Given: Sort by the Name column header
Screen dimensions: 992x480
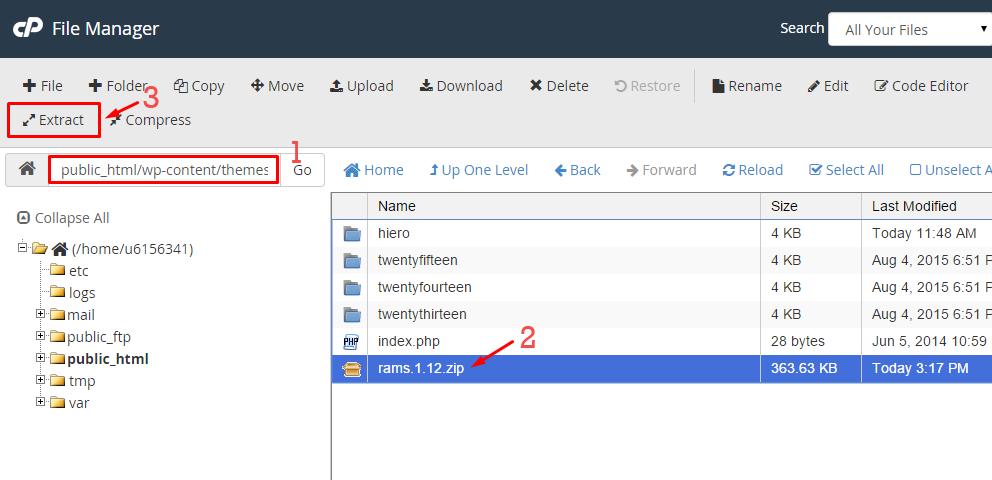Looking at the screenshot, I should pyautogui.click(x=564, y=206).
